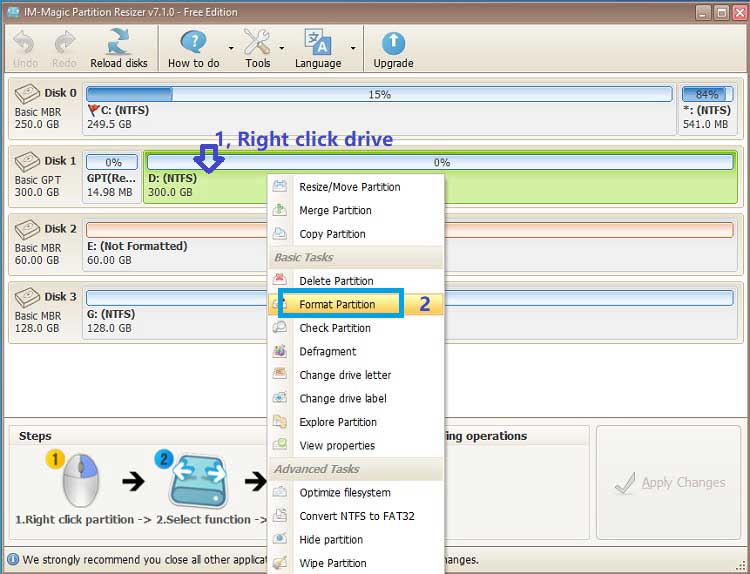Click the Merge Partition menu icon
The height and width of the screenshot is (574, 750).
pyautogui.click(x=280, y=209)
